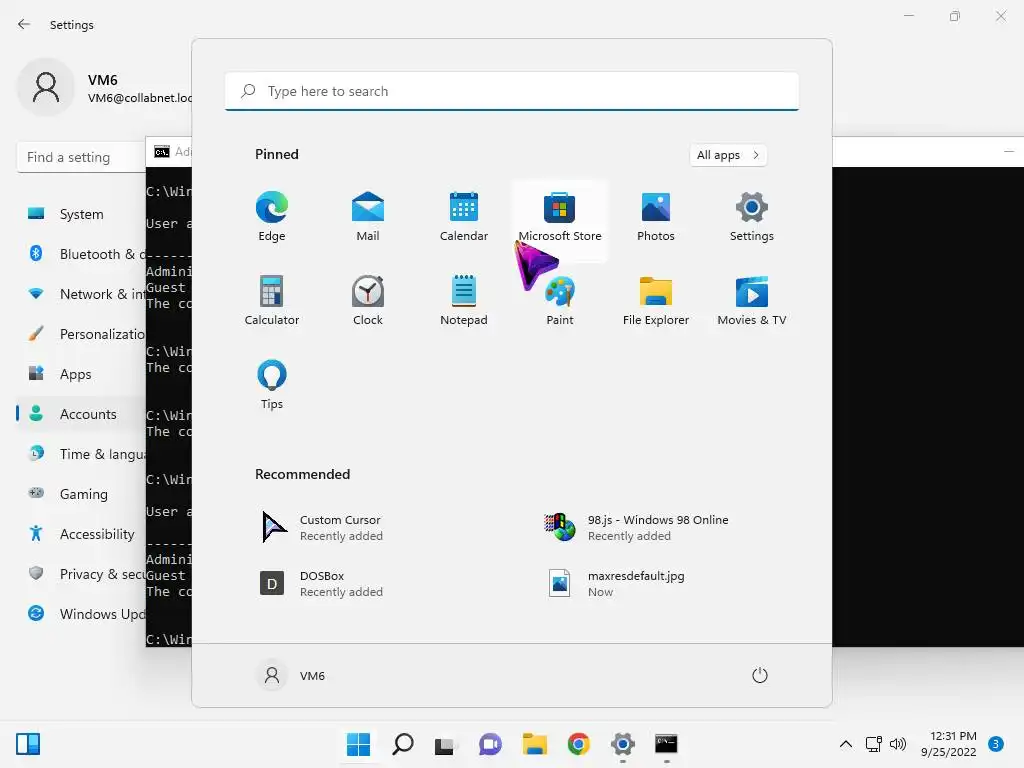
Task: Launch the Calculator app
Action: tap(272, 301)
